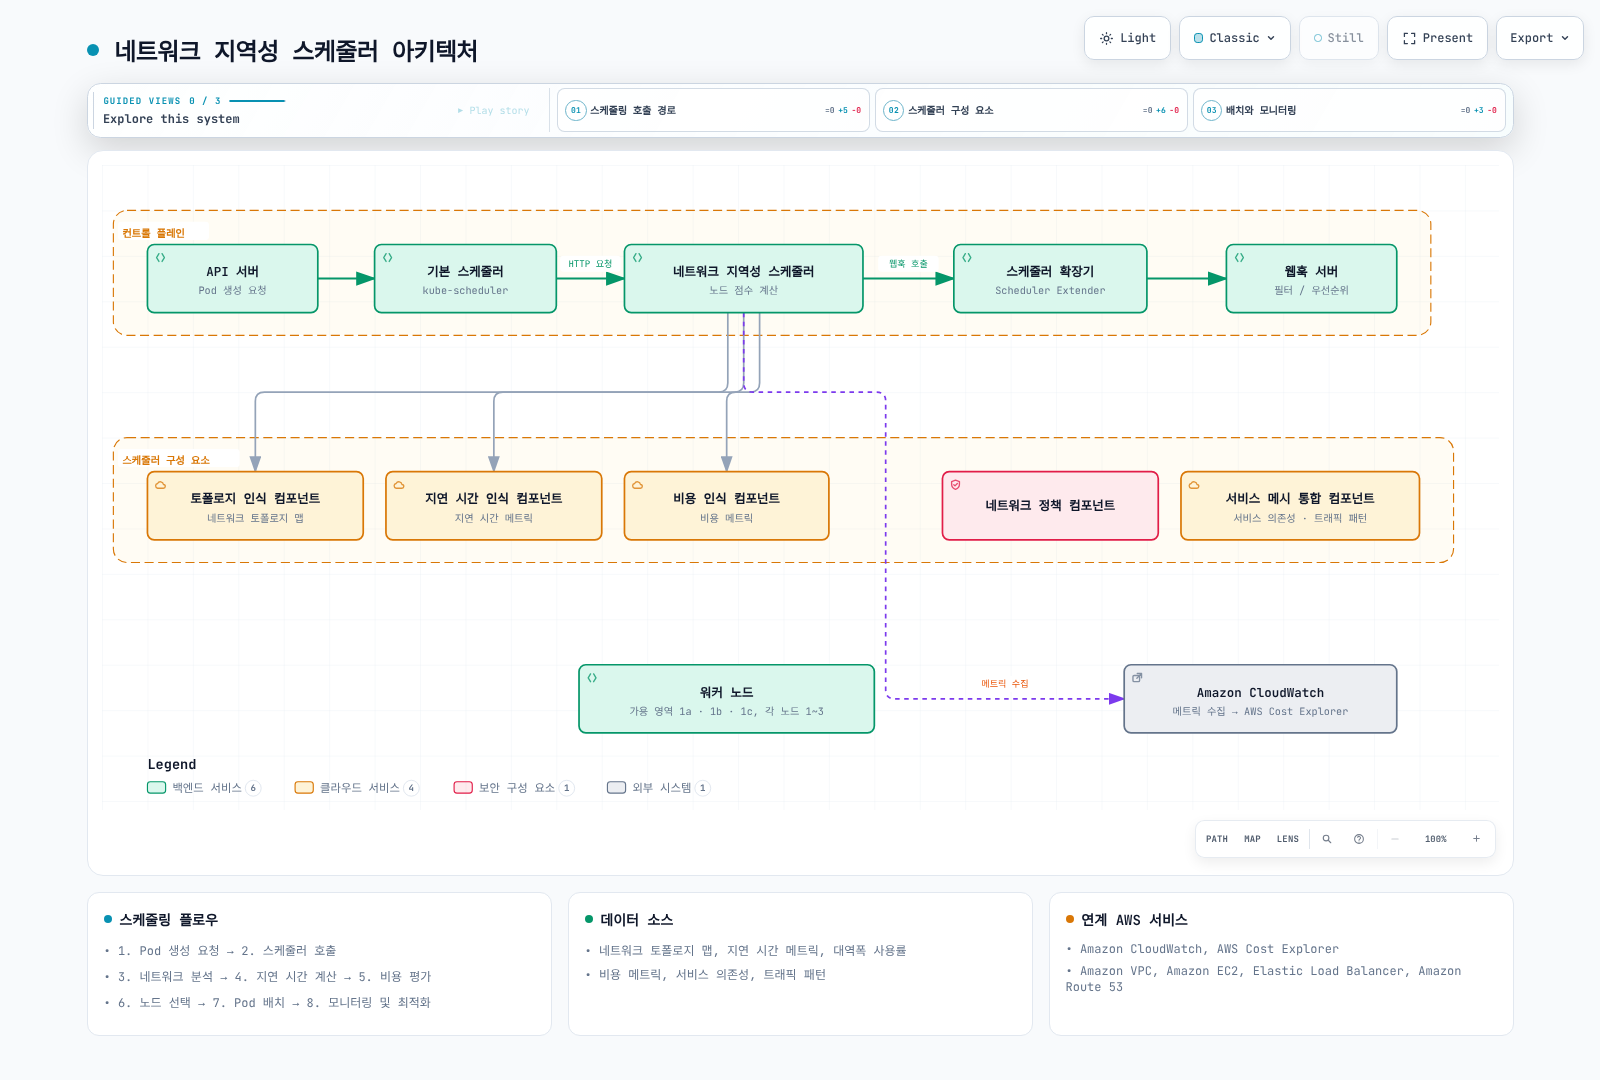Toggle 클라우드 서비스 legend filter

357,788
